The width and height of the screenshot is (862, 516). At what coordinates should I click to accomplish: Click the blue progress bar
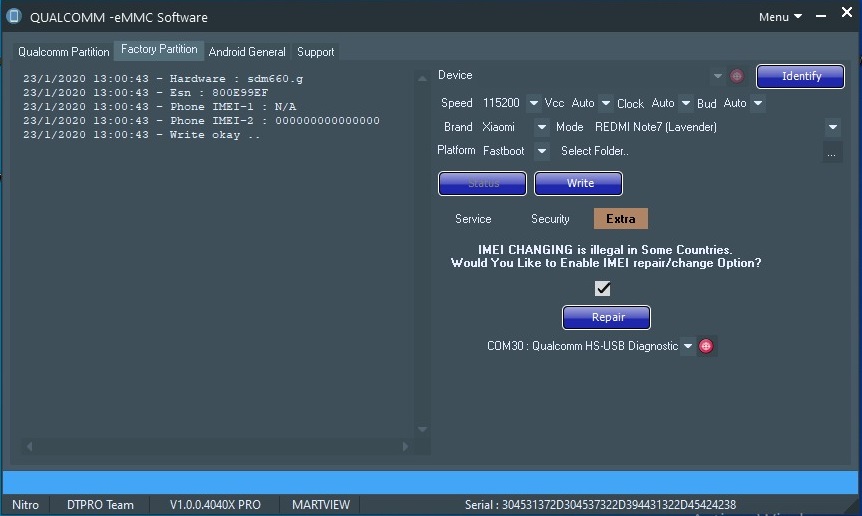[x=430, y=481]
